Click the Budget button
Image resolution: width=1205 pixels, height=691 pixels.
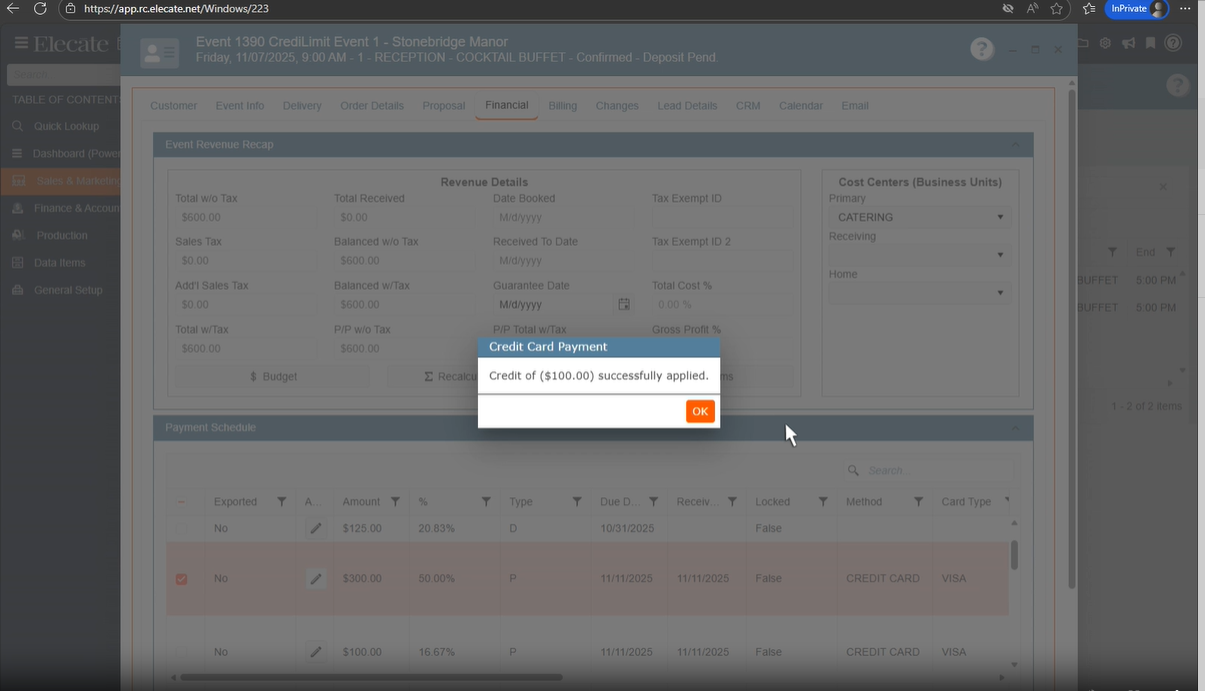tap(273, 377)
